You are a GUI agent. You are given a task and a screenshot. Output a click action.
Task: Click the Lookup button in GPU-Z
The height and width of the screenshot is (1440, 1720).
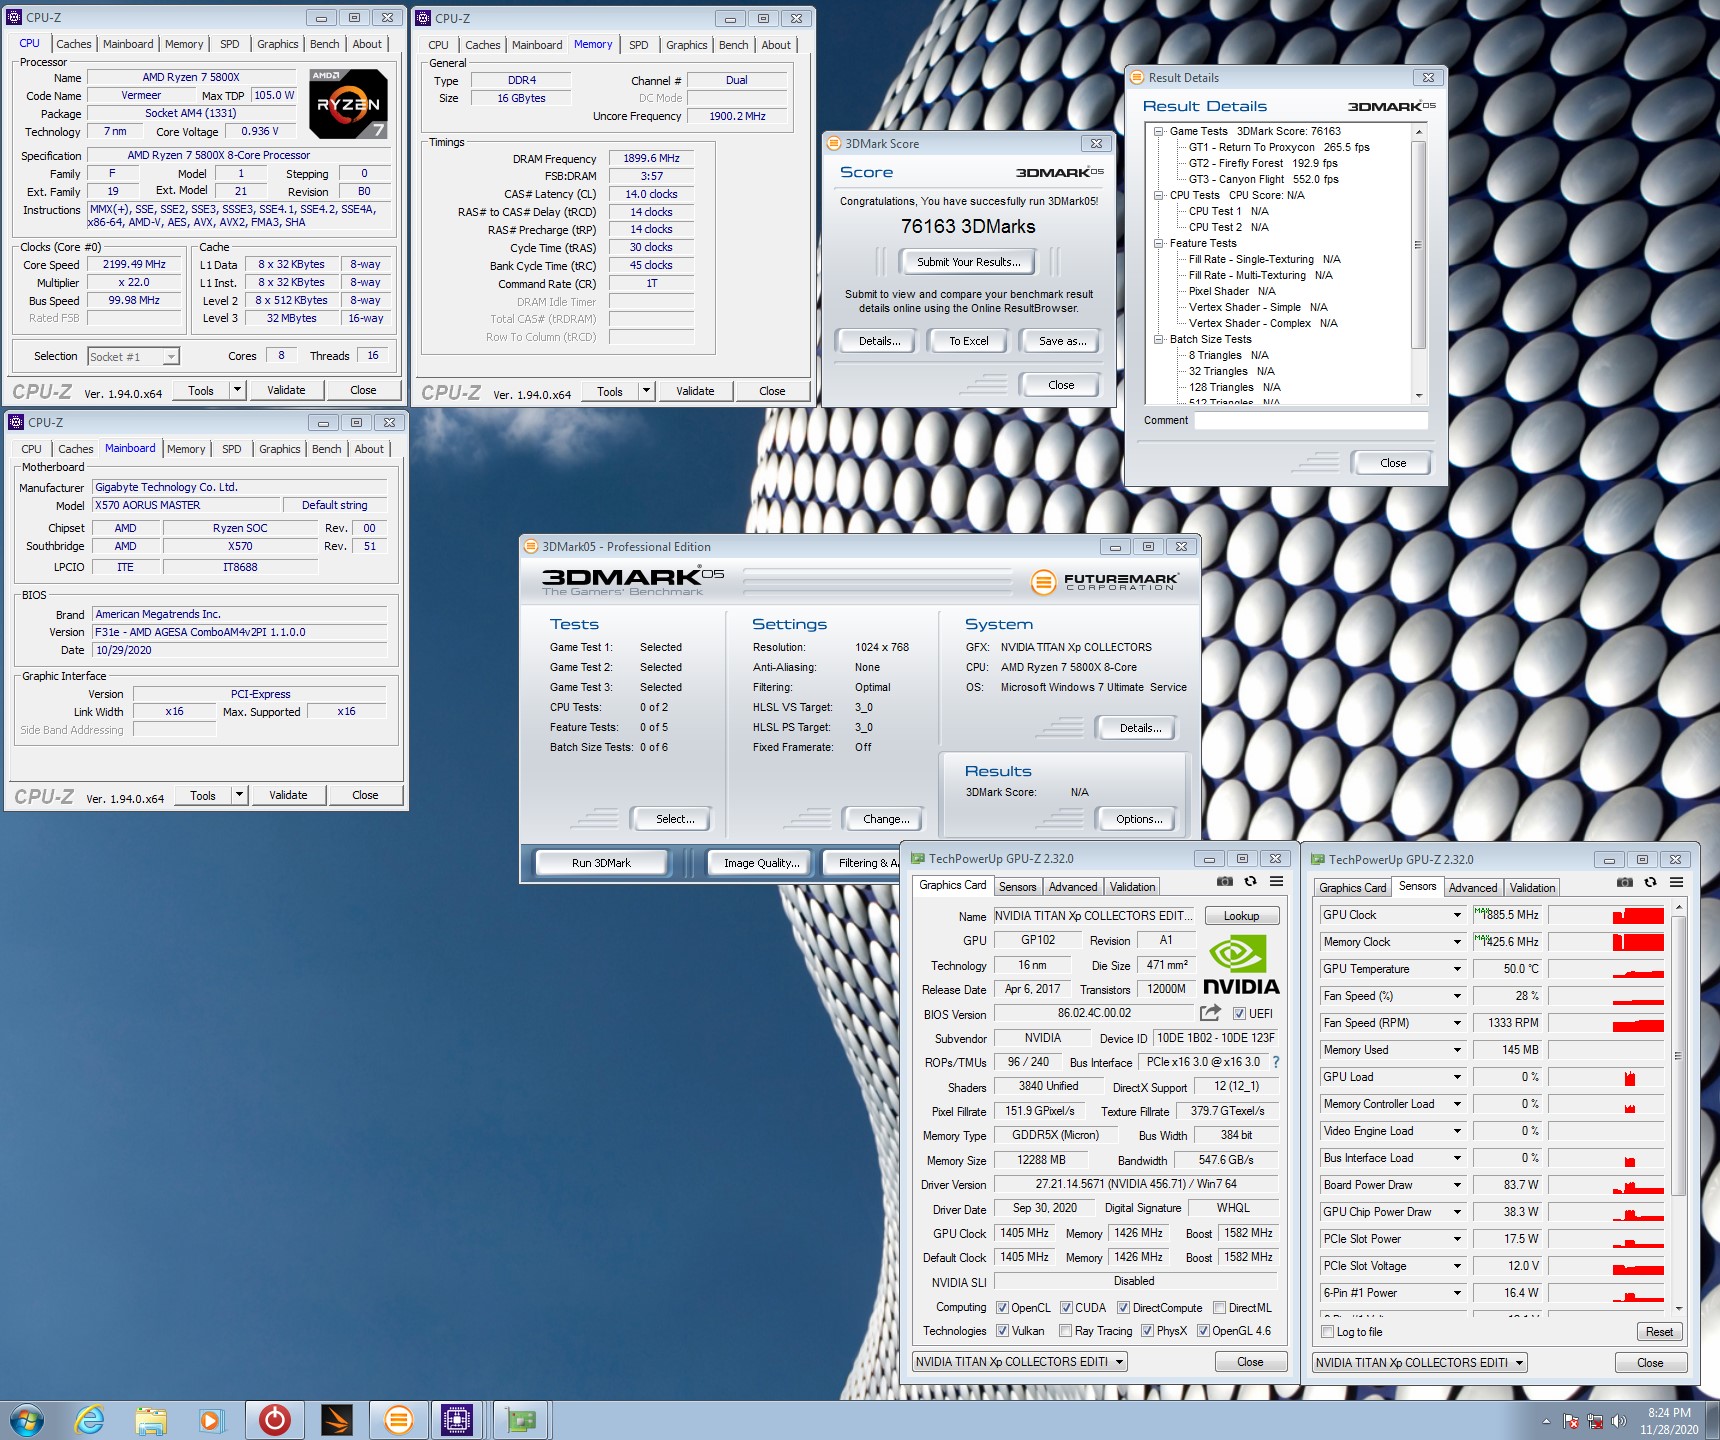pos(1241,916)
